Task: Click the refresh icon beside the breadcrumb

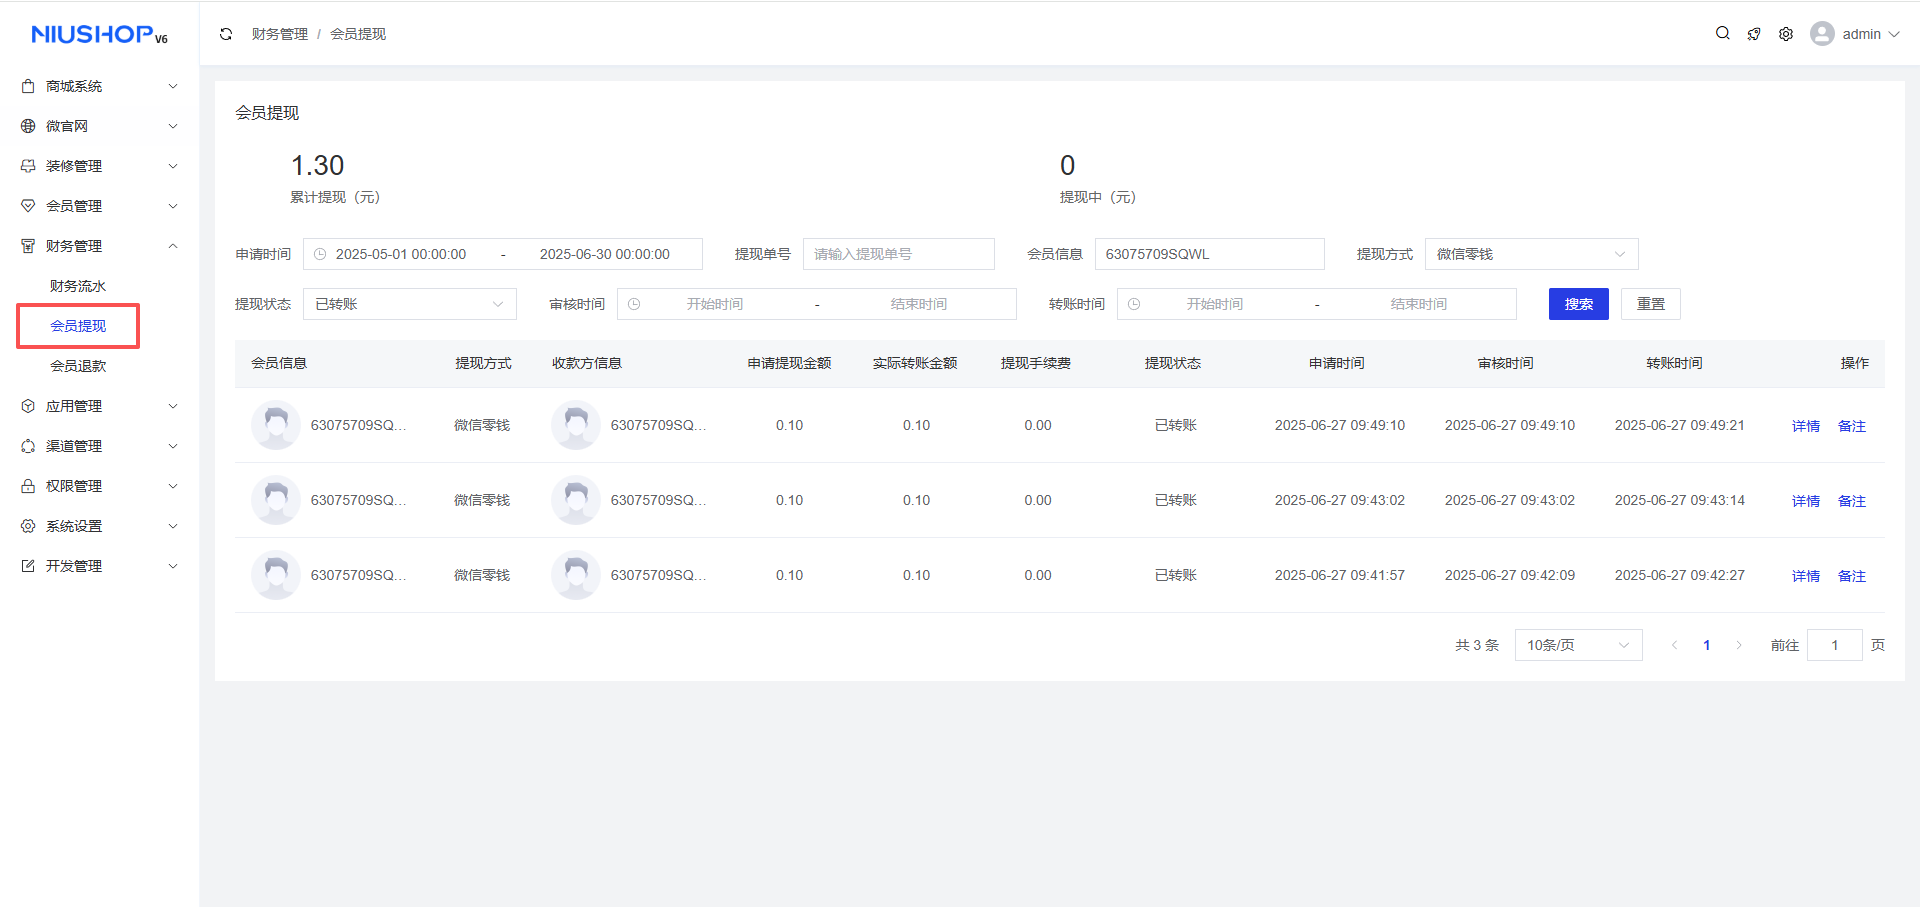Action: [x=226, y=34]
